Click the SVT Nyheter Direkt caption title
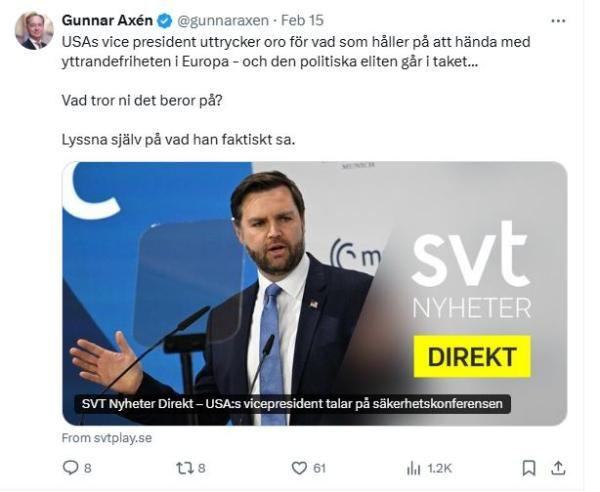600x492 pixels. point(292,404)
